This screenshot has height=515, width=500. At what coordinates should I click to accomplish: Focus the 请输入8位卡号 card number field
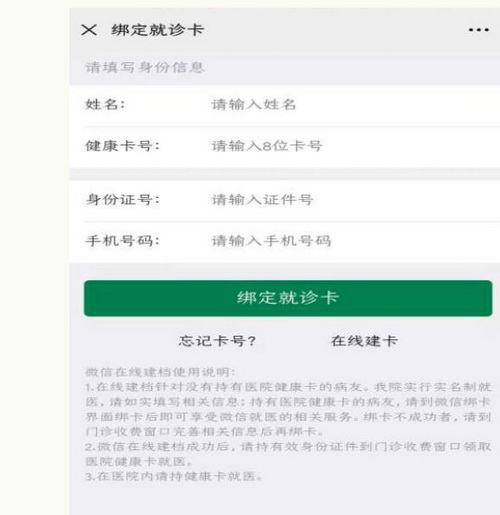tap(353, 146)
